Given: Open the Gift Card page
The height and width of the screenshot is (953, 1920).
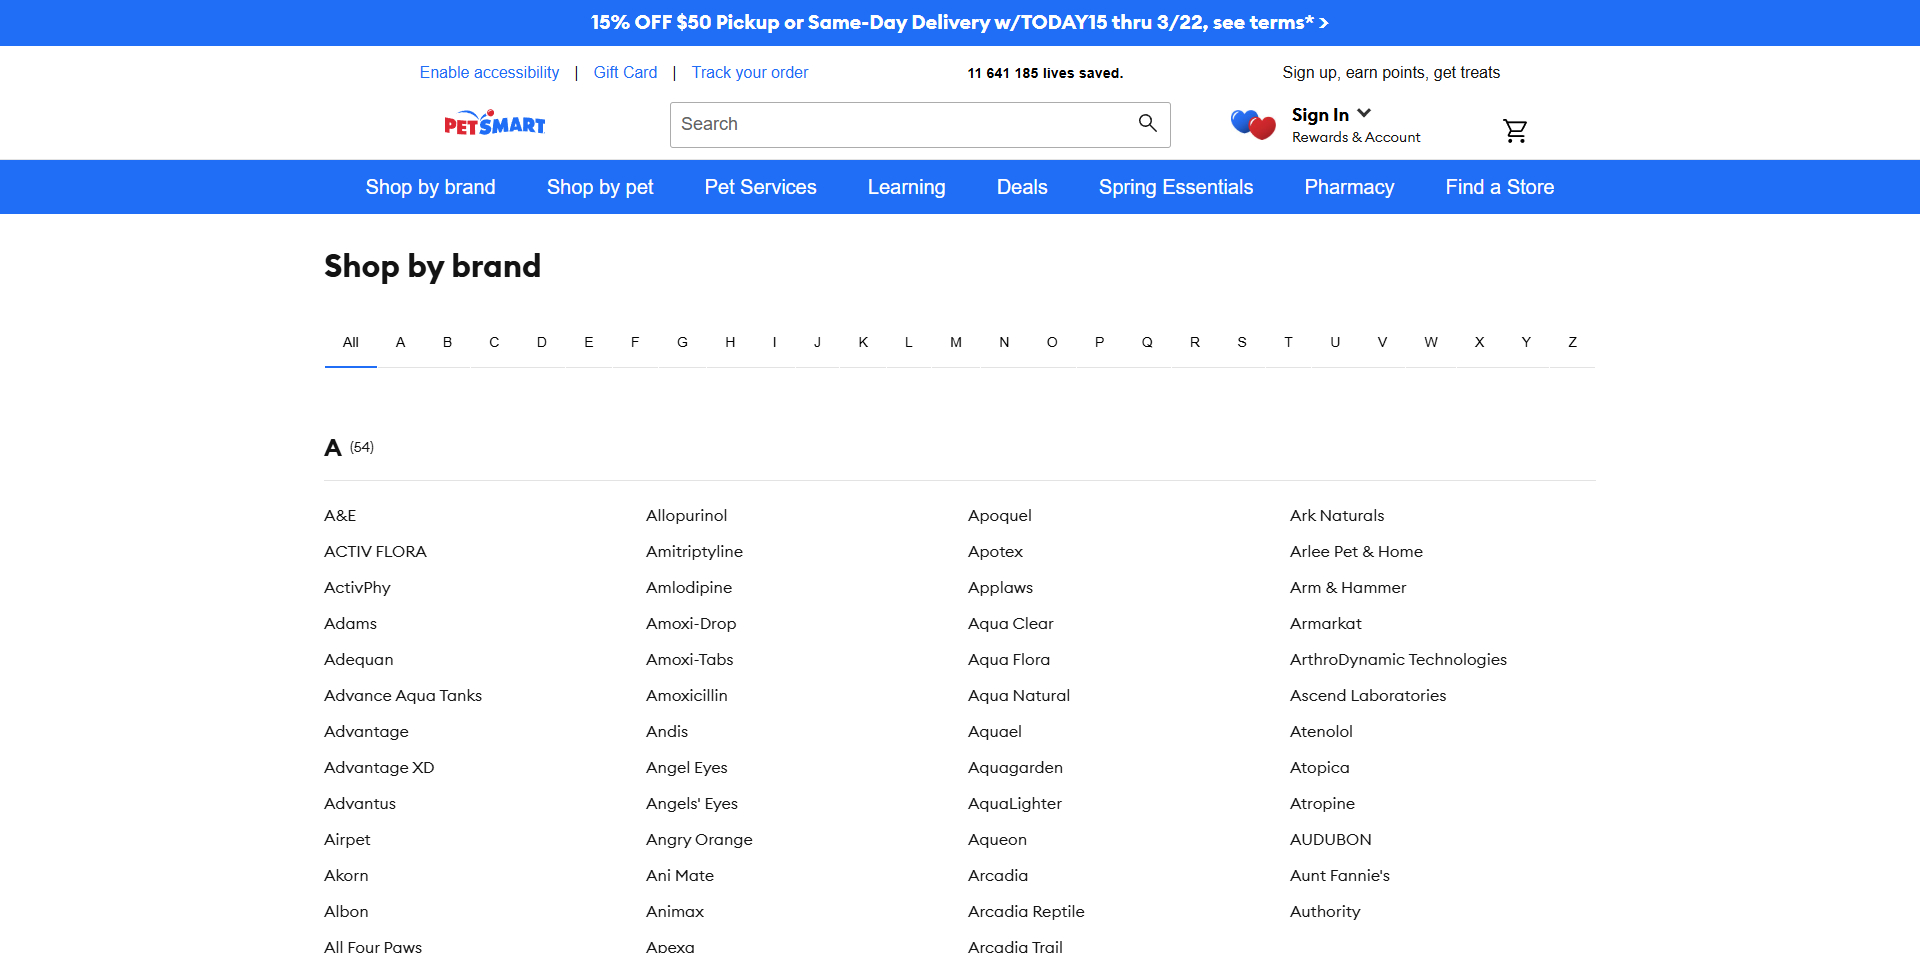Looking at the screenshot, I should (625, 72).
